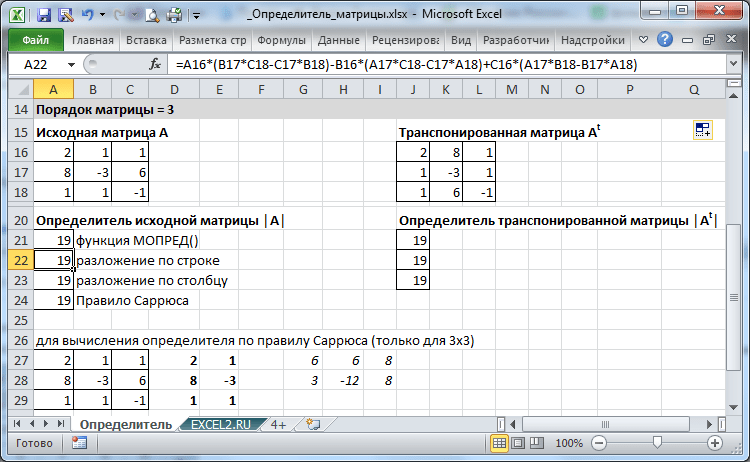The image size is (750, 462).
Task: Switch to the Главная ribbon tab
Action: (93, 40)
